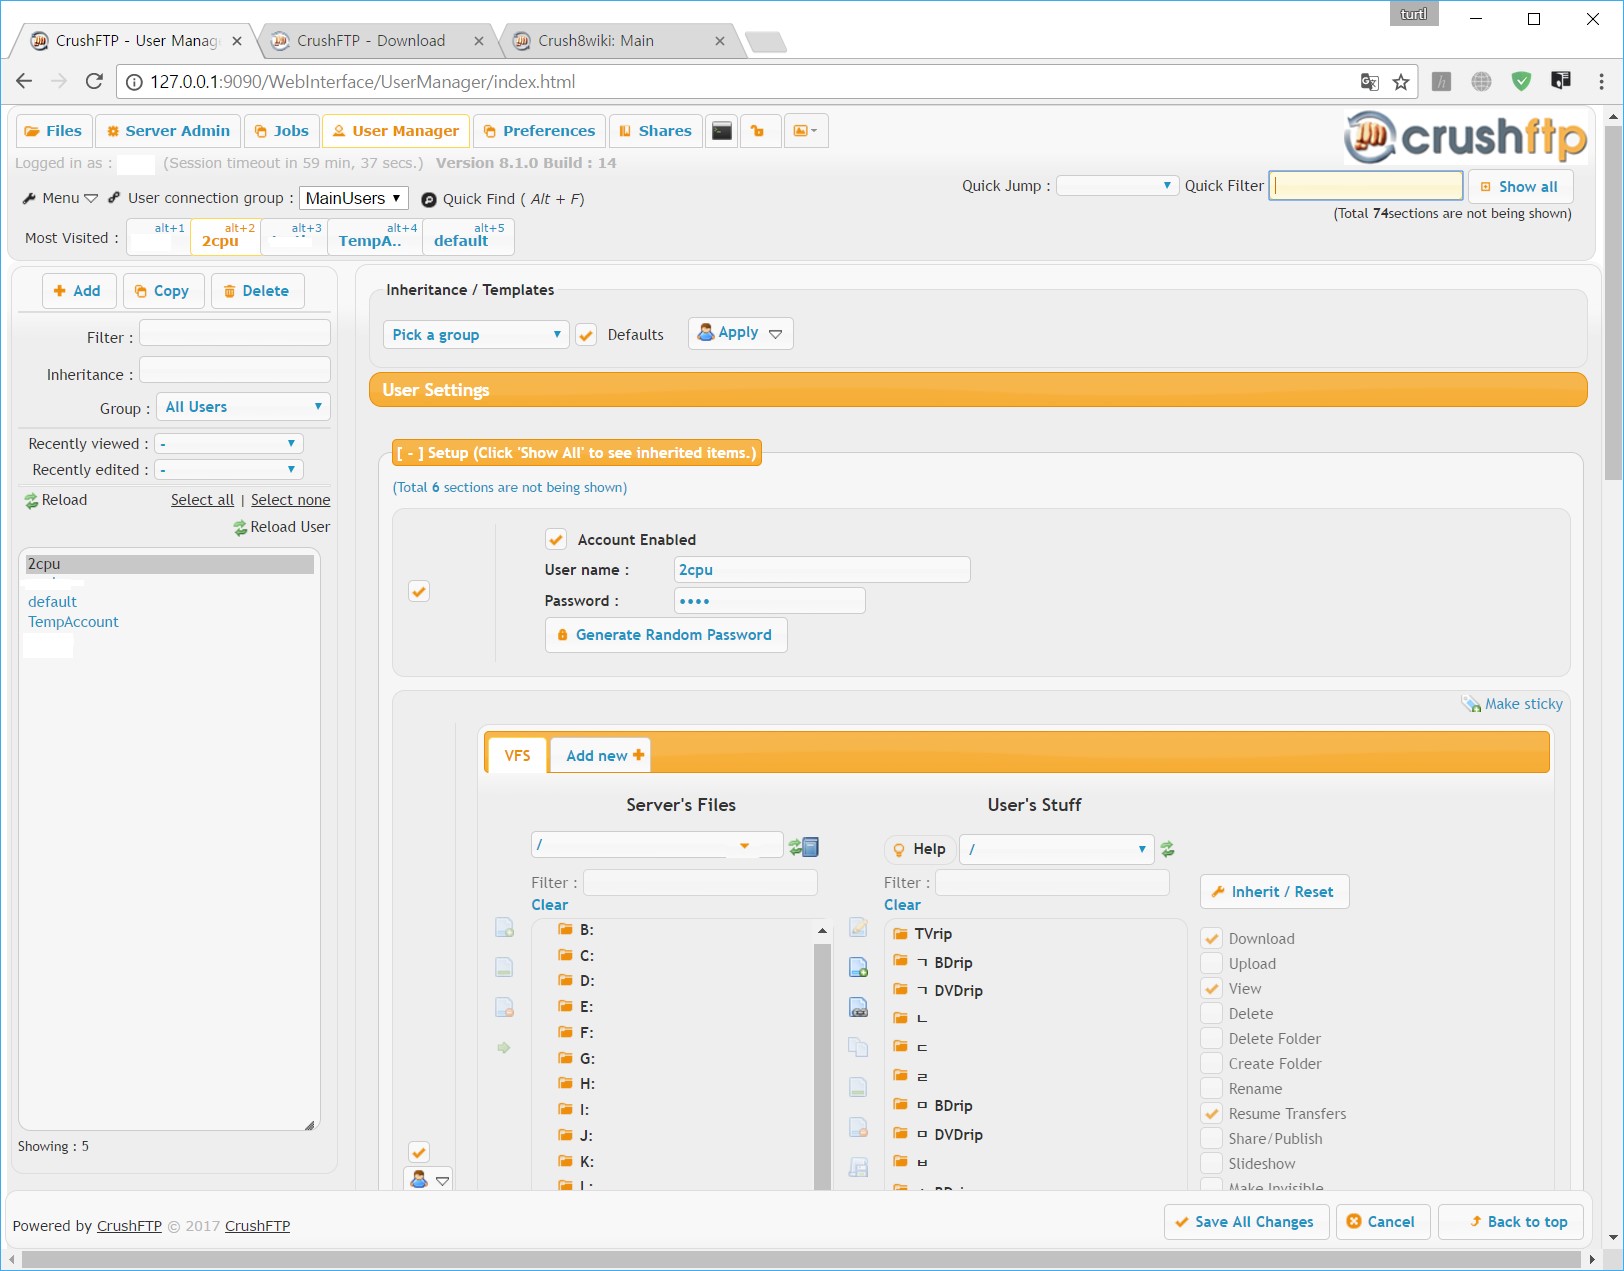The width and height of the screenshot is (1624, 1271).
Task: Click the remove-file icon beside Server's Files list
Action: 504,1008
